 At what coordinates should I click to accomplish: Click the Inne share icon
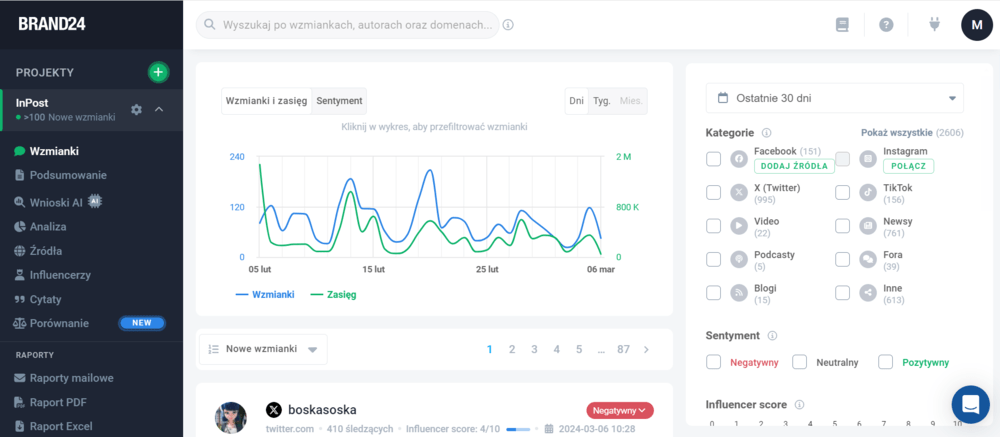867,293
